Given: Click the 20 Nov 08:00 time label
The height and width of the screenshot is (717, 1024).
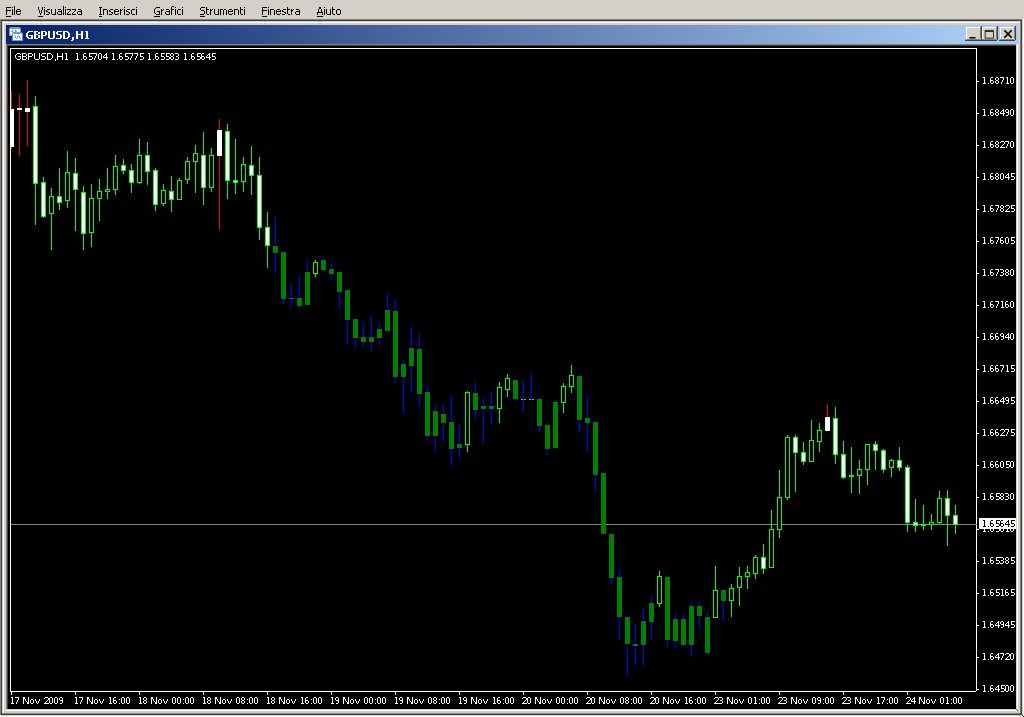Looking at the screenshot, I should click(x=614, y=701).
